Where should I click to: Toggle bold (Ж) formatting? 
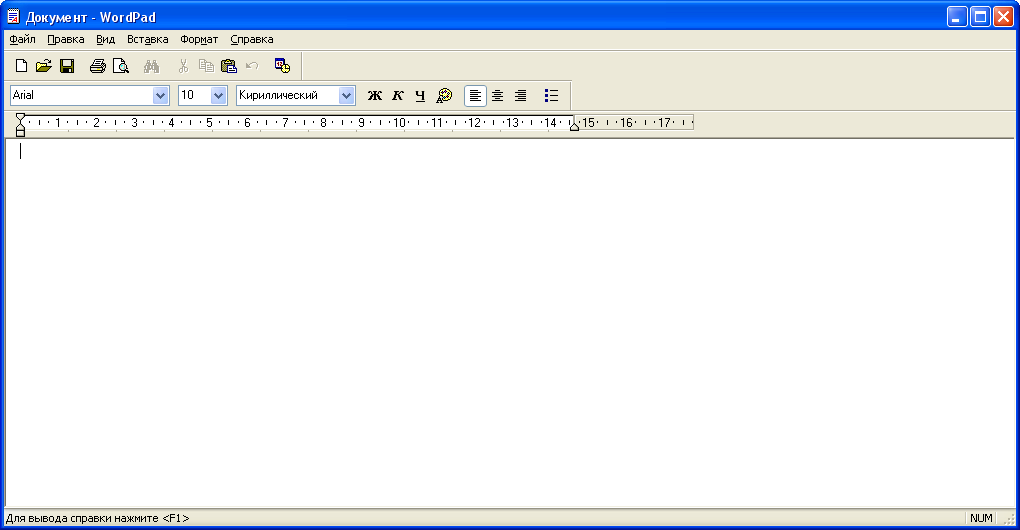(375, 96)
